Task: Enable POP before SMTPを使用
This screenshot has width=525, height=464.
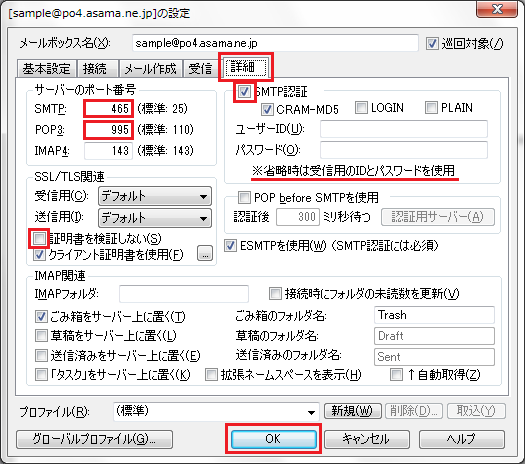Action: [x=244, y=198]
